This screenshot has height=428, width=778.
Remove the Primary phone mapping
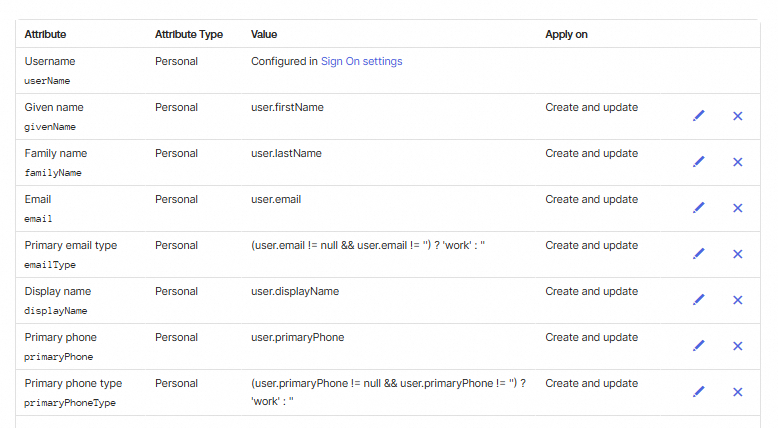coord(738,346)
